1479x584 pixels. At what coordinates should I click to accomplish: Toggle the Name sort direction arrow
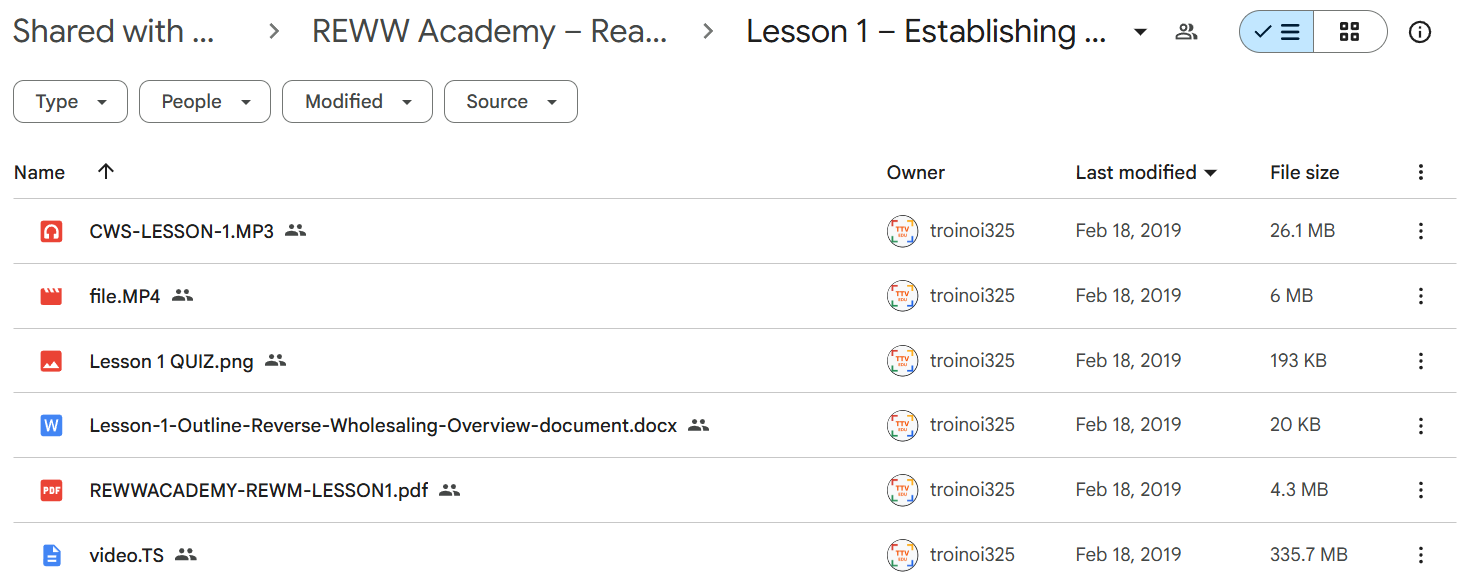click(x=106, y=172)
